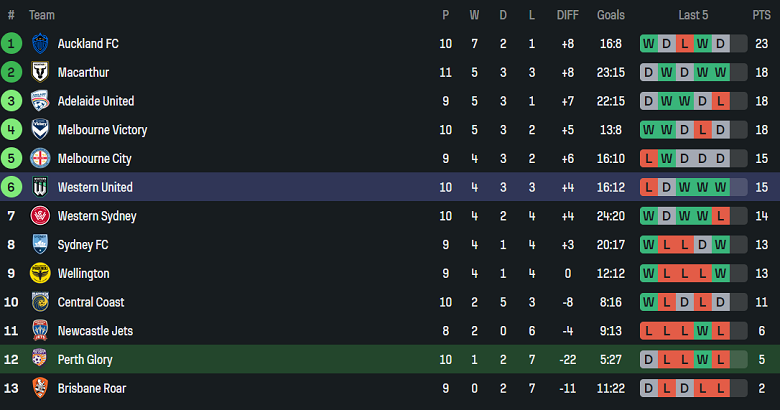
Task: Click Melbourne City's first red L badge
Action: 648,159
